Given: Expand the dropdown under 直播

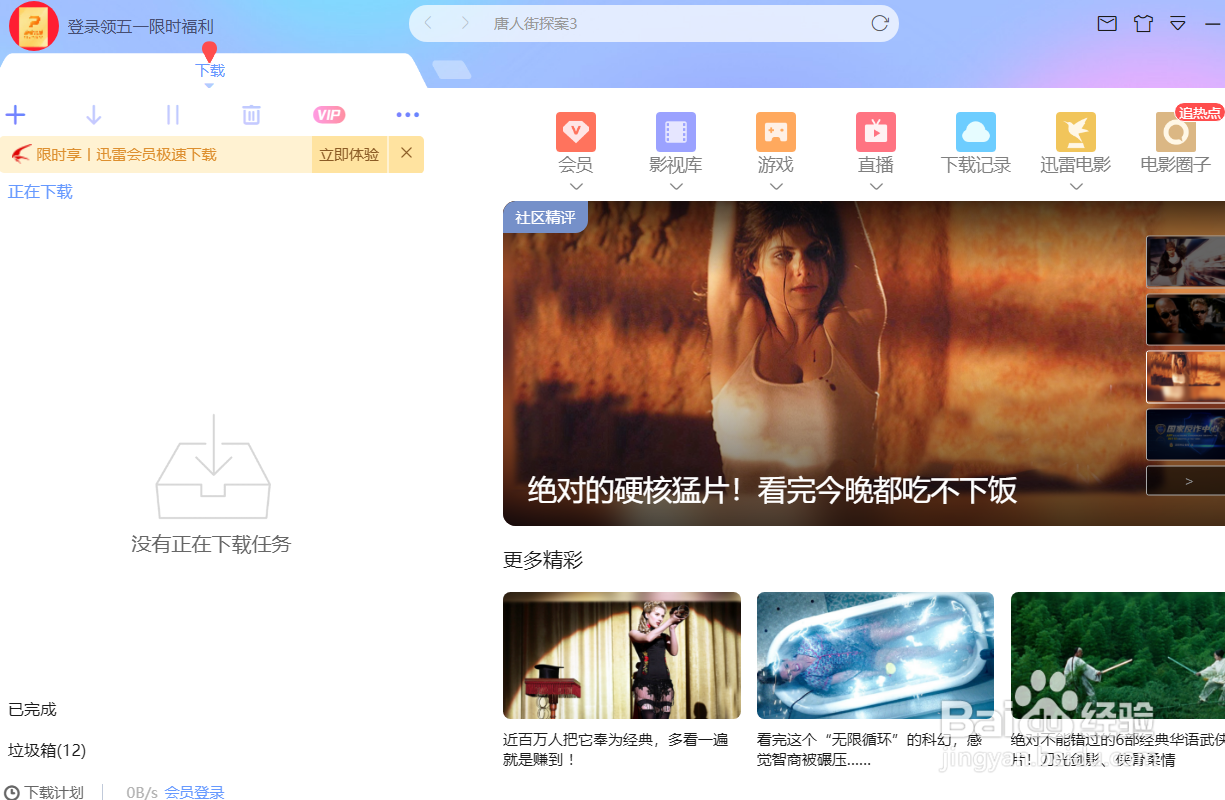Looking at the screenshot, I should (876, 186).
